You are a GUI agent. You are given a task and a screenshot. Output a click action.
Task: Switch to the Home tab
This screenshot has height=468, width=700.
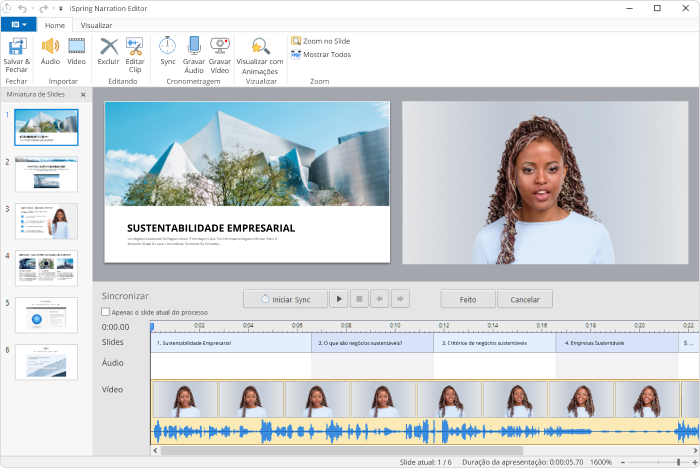click(x=55, y=25)
